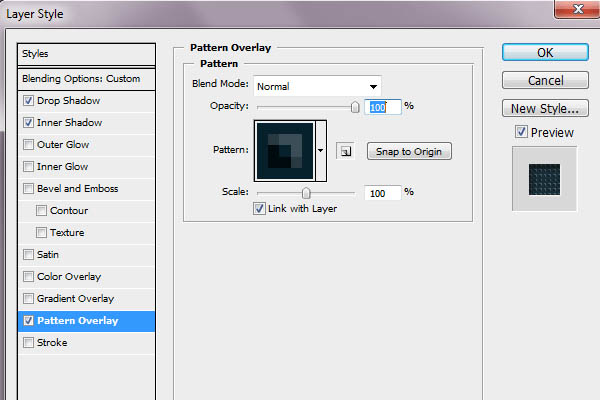
Task: Open the Blend Mode Normal dropdown
Action: click(x=317, y=86)
